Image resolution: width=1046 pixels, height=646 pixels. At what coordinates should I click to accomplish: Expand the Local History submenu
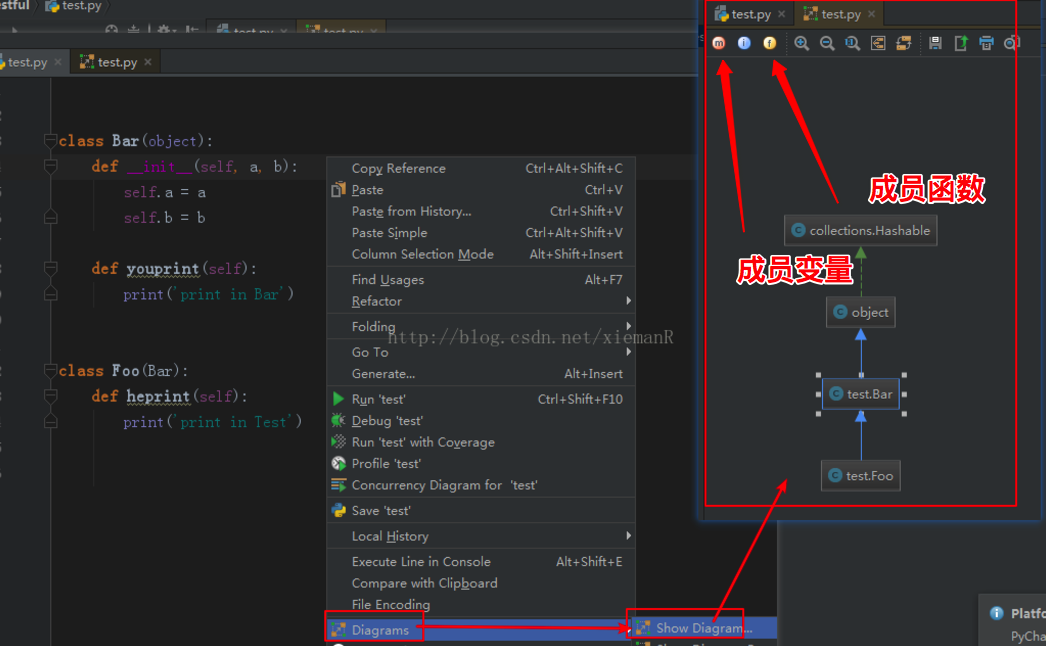[x=390, y=536]
